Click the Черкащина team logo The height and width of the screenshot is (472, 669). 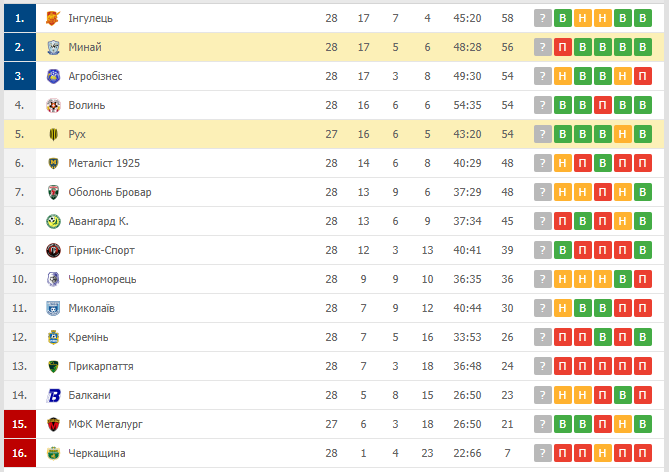(53, 453)
